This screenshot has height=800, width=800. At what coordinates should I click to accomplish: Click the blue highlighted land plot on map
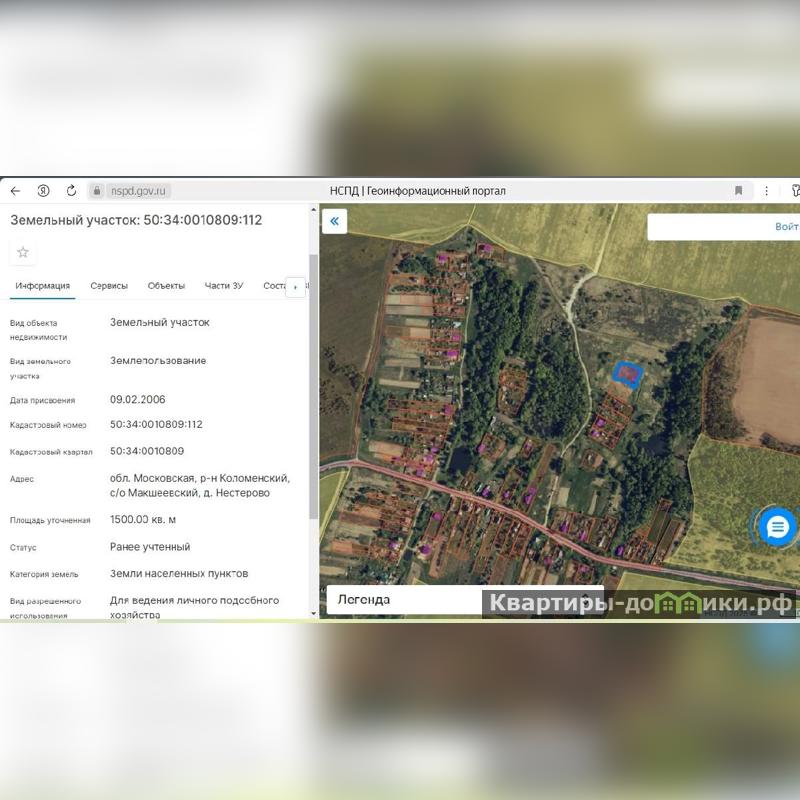pyautogui.click(x=628, y=374)
